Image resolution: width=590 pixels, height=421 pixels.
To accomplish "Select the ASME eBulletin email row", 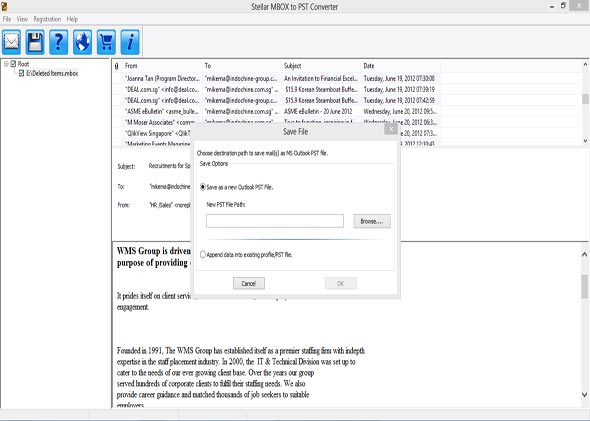I will click(x=276, y=111).
